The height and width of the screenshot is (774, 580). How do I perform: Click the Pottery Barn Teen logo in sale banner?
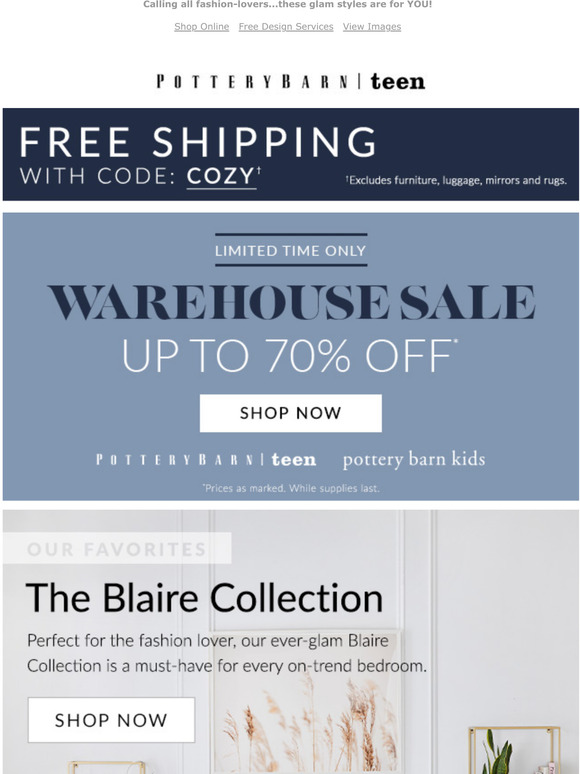pyautogui.click(x=206, y=460)
